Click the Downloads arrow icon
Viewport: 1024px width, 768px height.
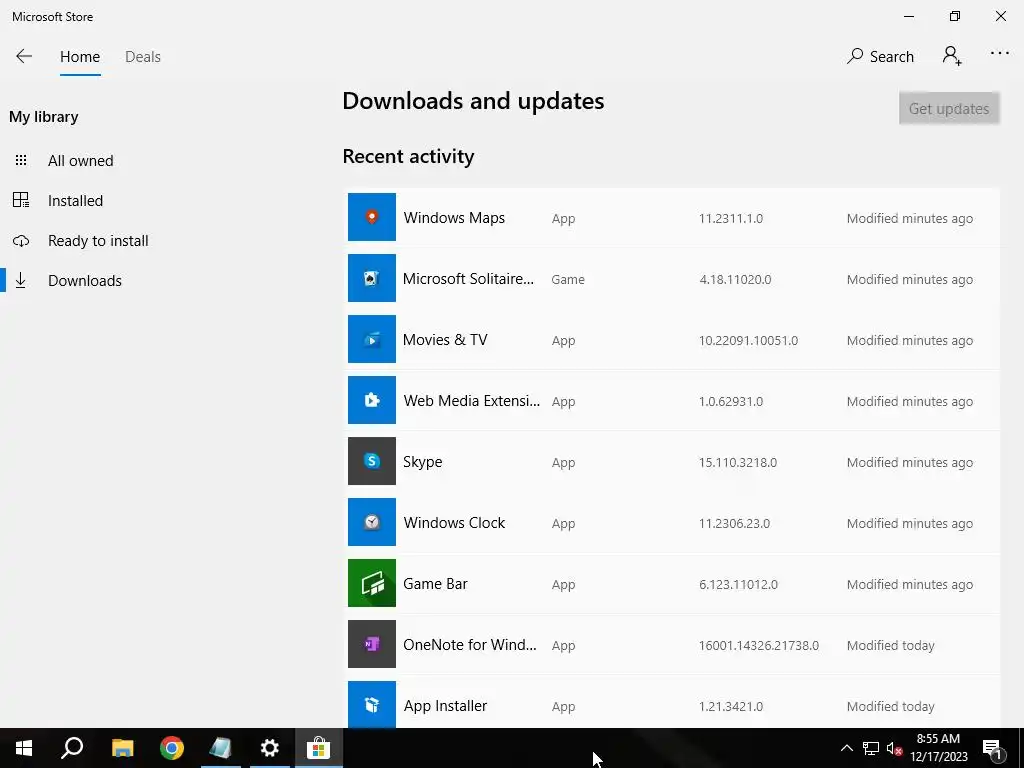coord(21,280)
